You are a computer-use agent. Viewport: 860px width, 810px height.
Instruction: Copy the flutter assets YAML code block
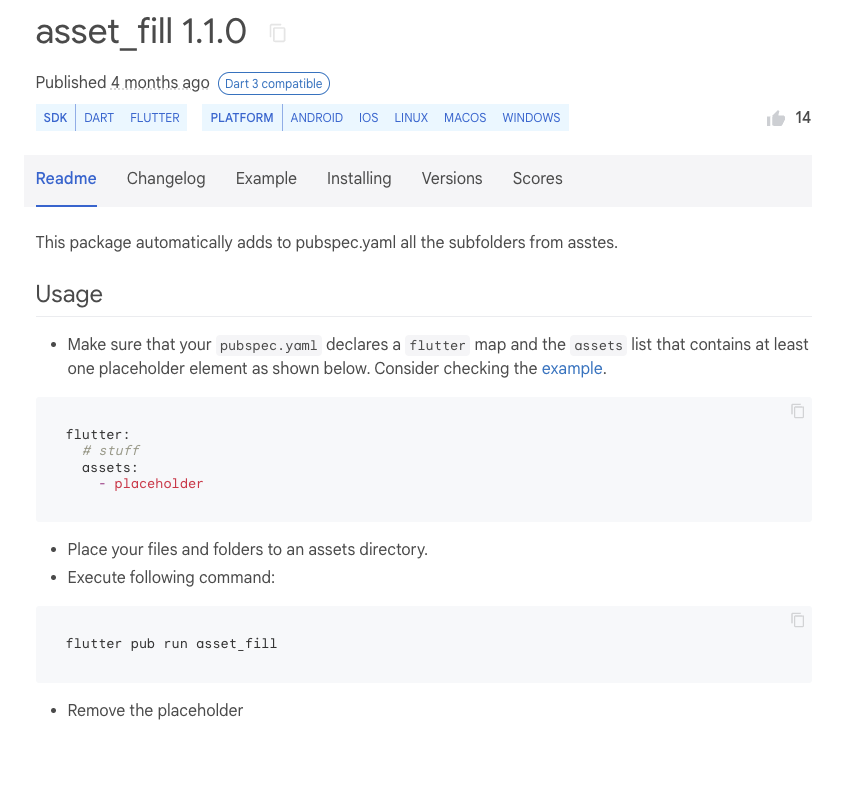click(797, 411)
